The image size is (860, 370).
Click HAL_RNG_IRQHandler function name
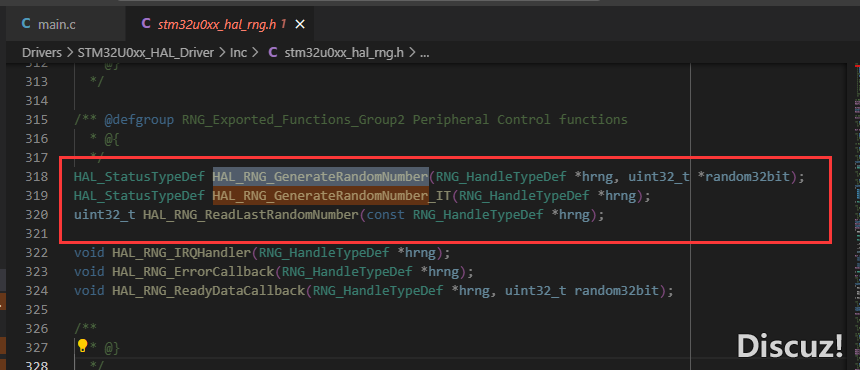(x=182, y=253)
